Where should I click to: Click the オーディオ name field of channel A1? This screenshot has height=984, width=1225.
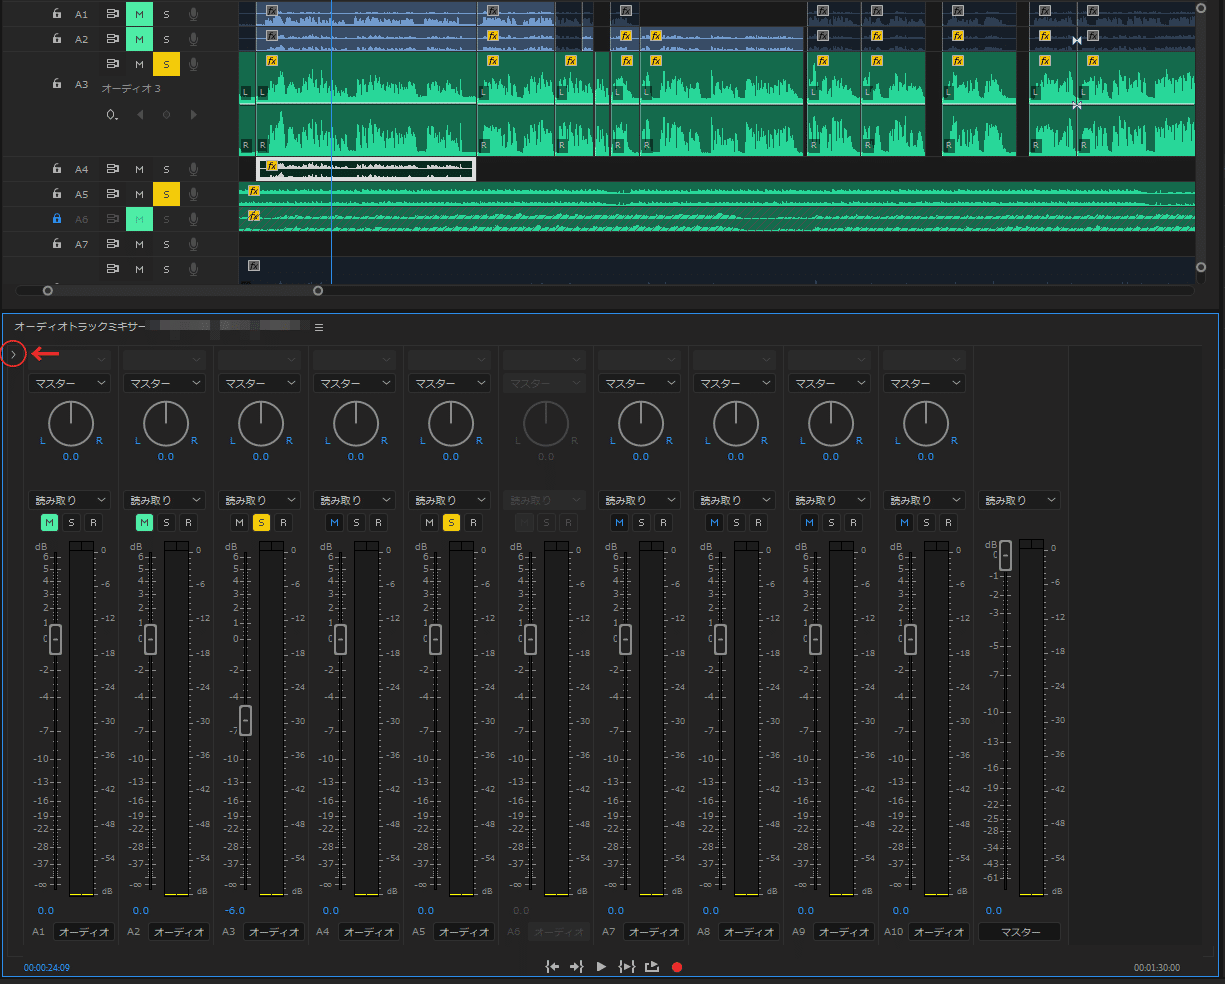(85, 932)
